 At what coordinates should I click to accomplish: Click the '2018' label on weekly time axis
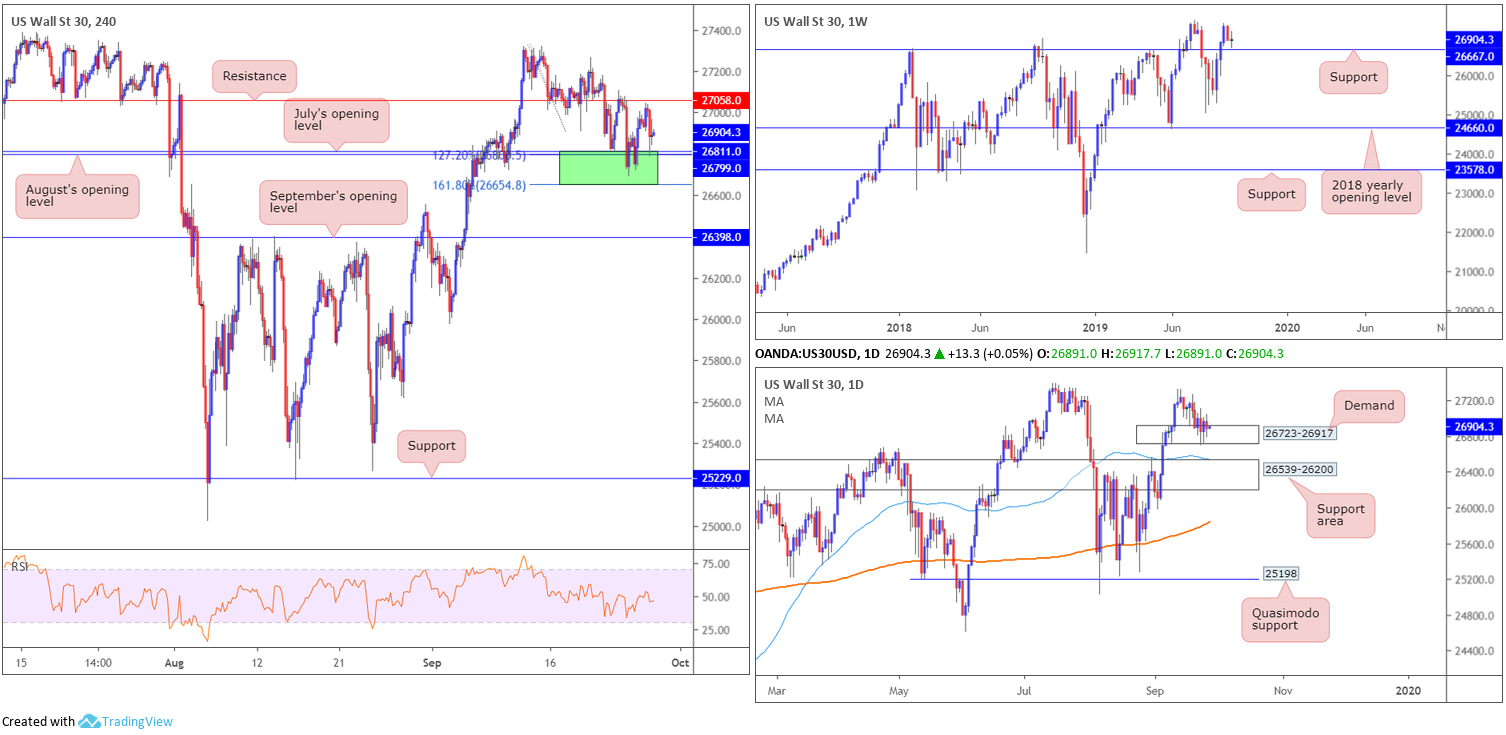(898, 327)
